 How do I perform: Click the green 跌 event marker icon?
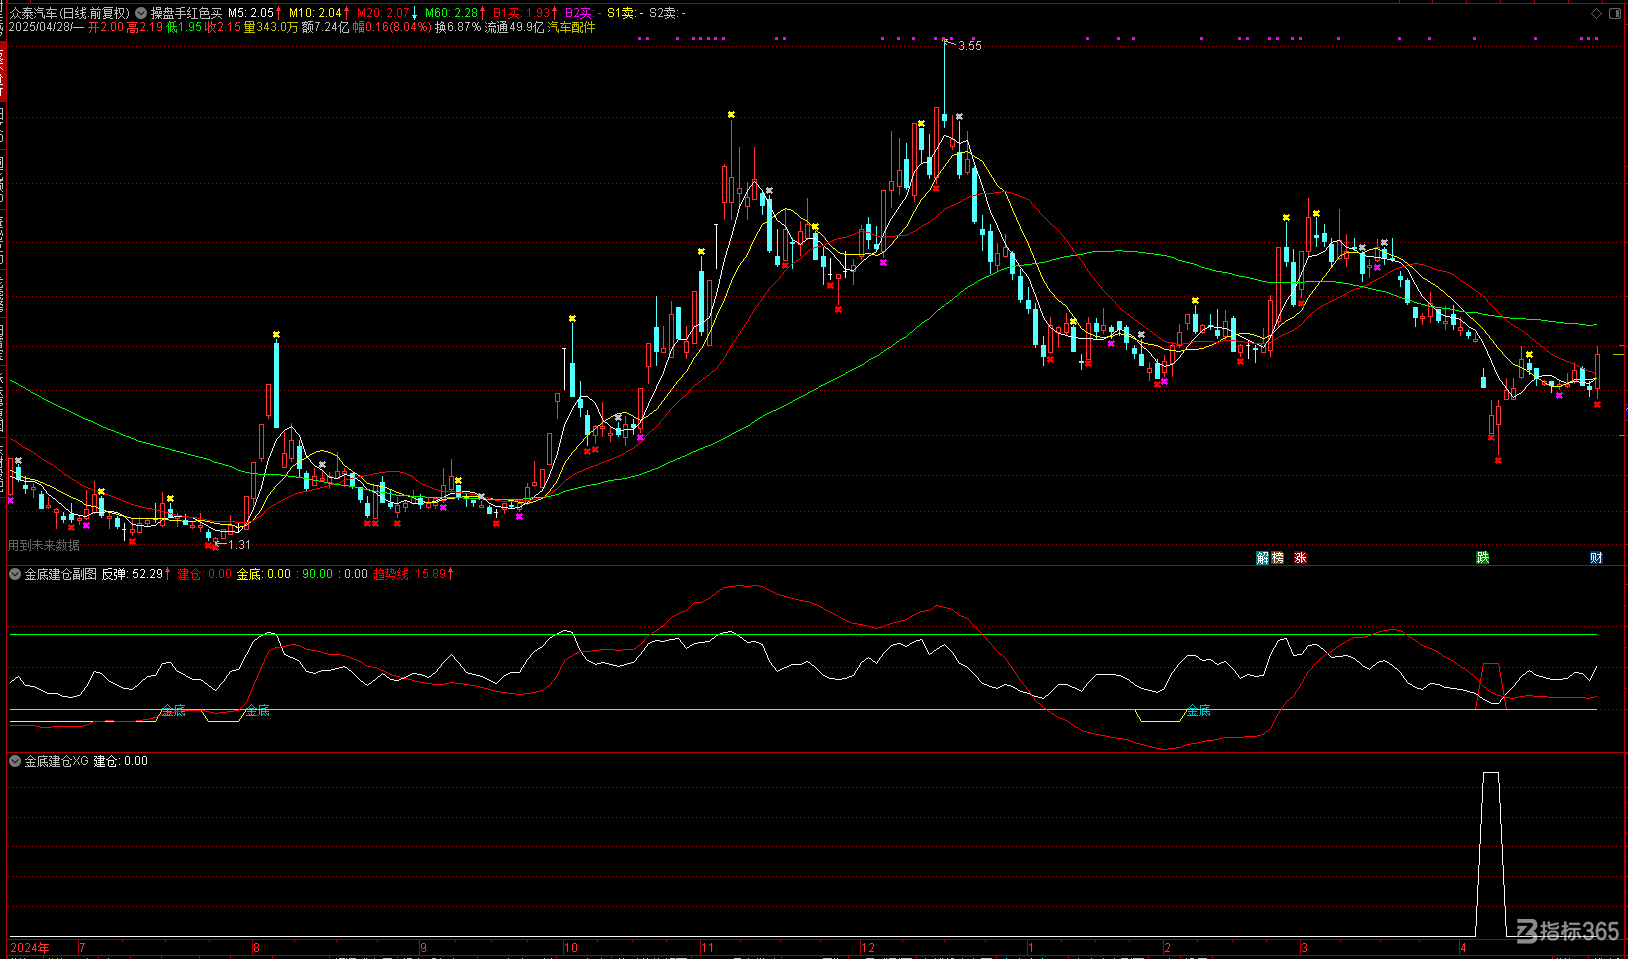click(x=1483, y=558)
